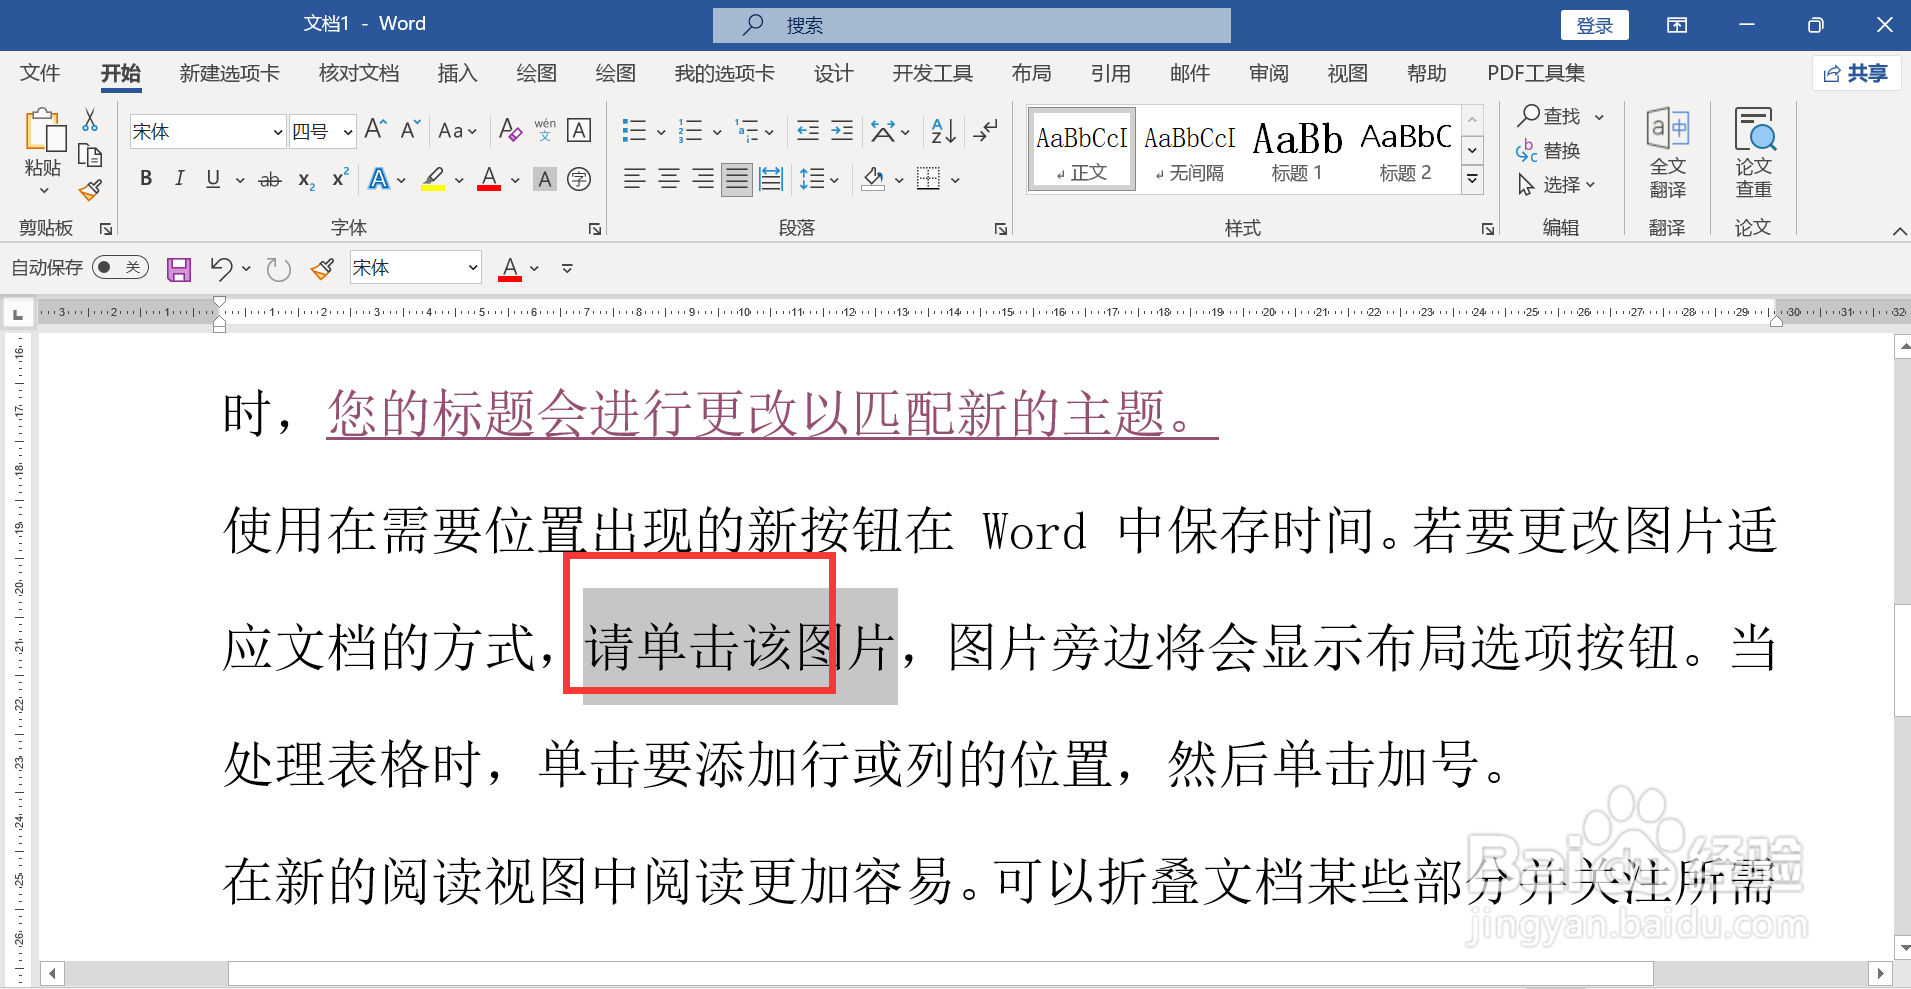Switch to the PDF工具集 tab

point(1535,73)
